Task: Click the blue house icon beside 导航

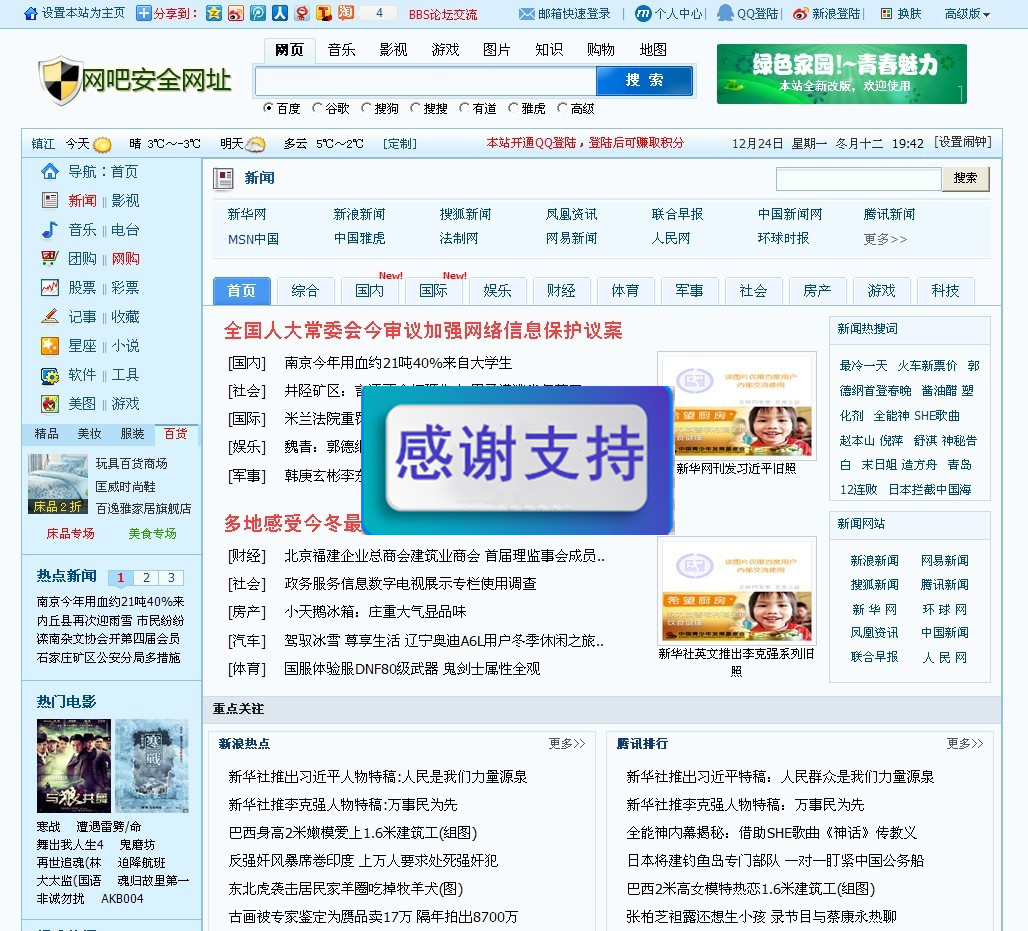Action: (x=50, y=172)
